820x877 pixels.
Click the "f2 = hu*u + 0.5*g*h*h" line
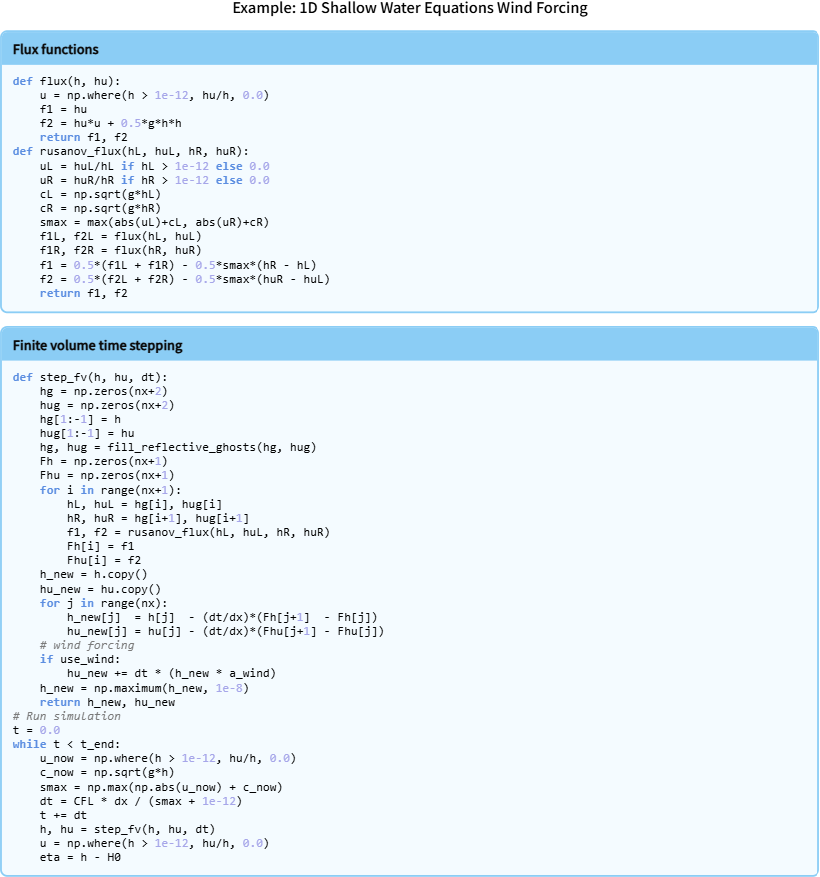point(110,123)
